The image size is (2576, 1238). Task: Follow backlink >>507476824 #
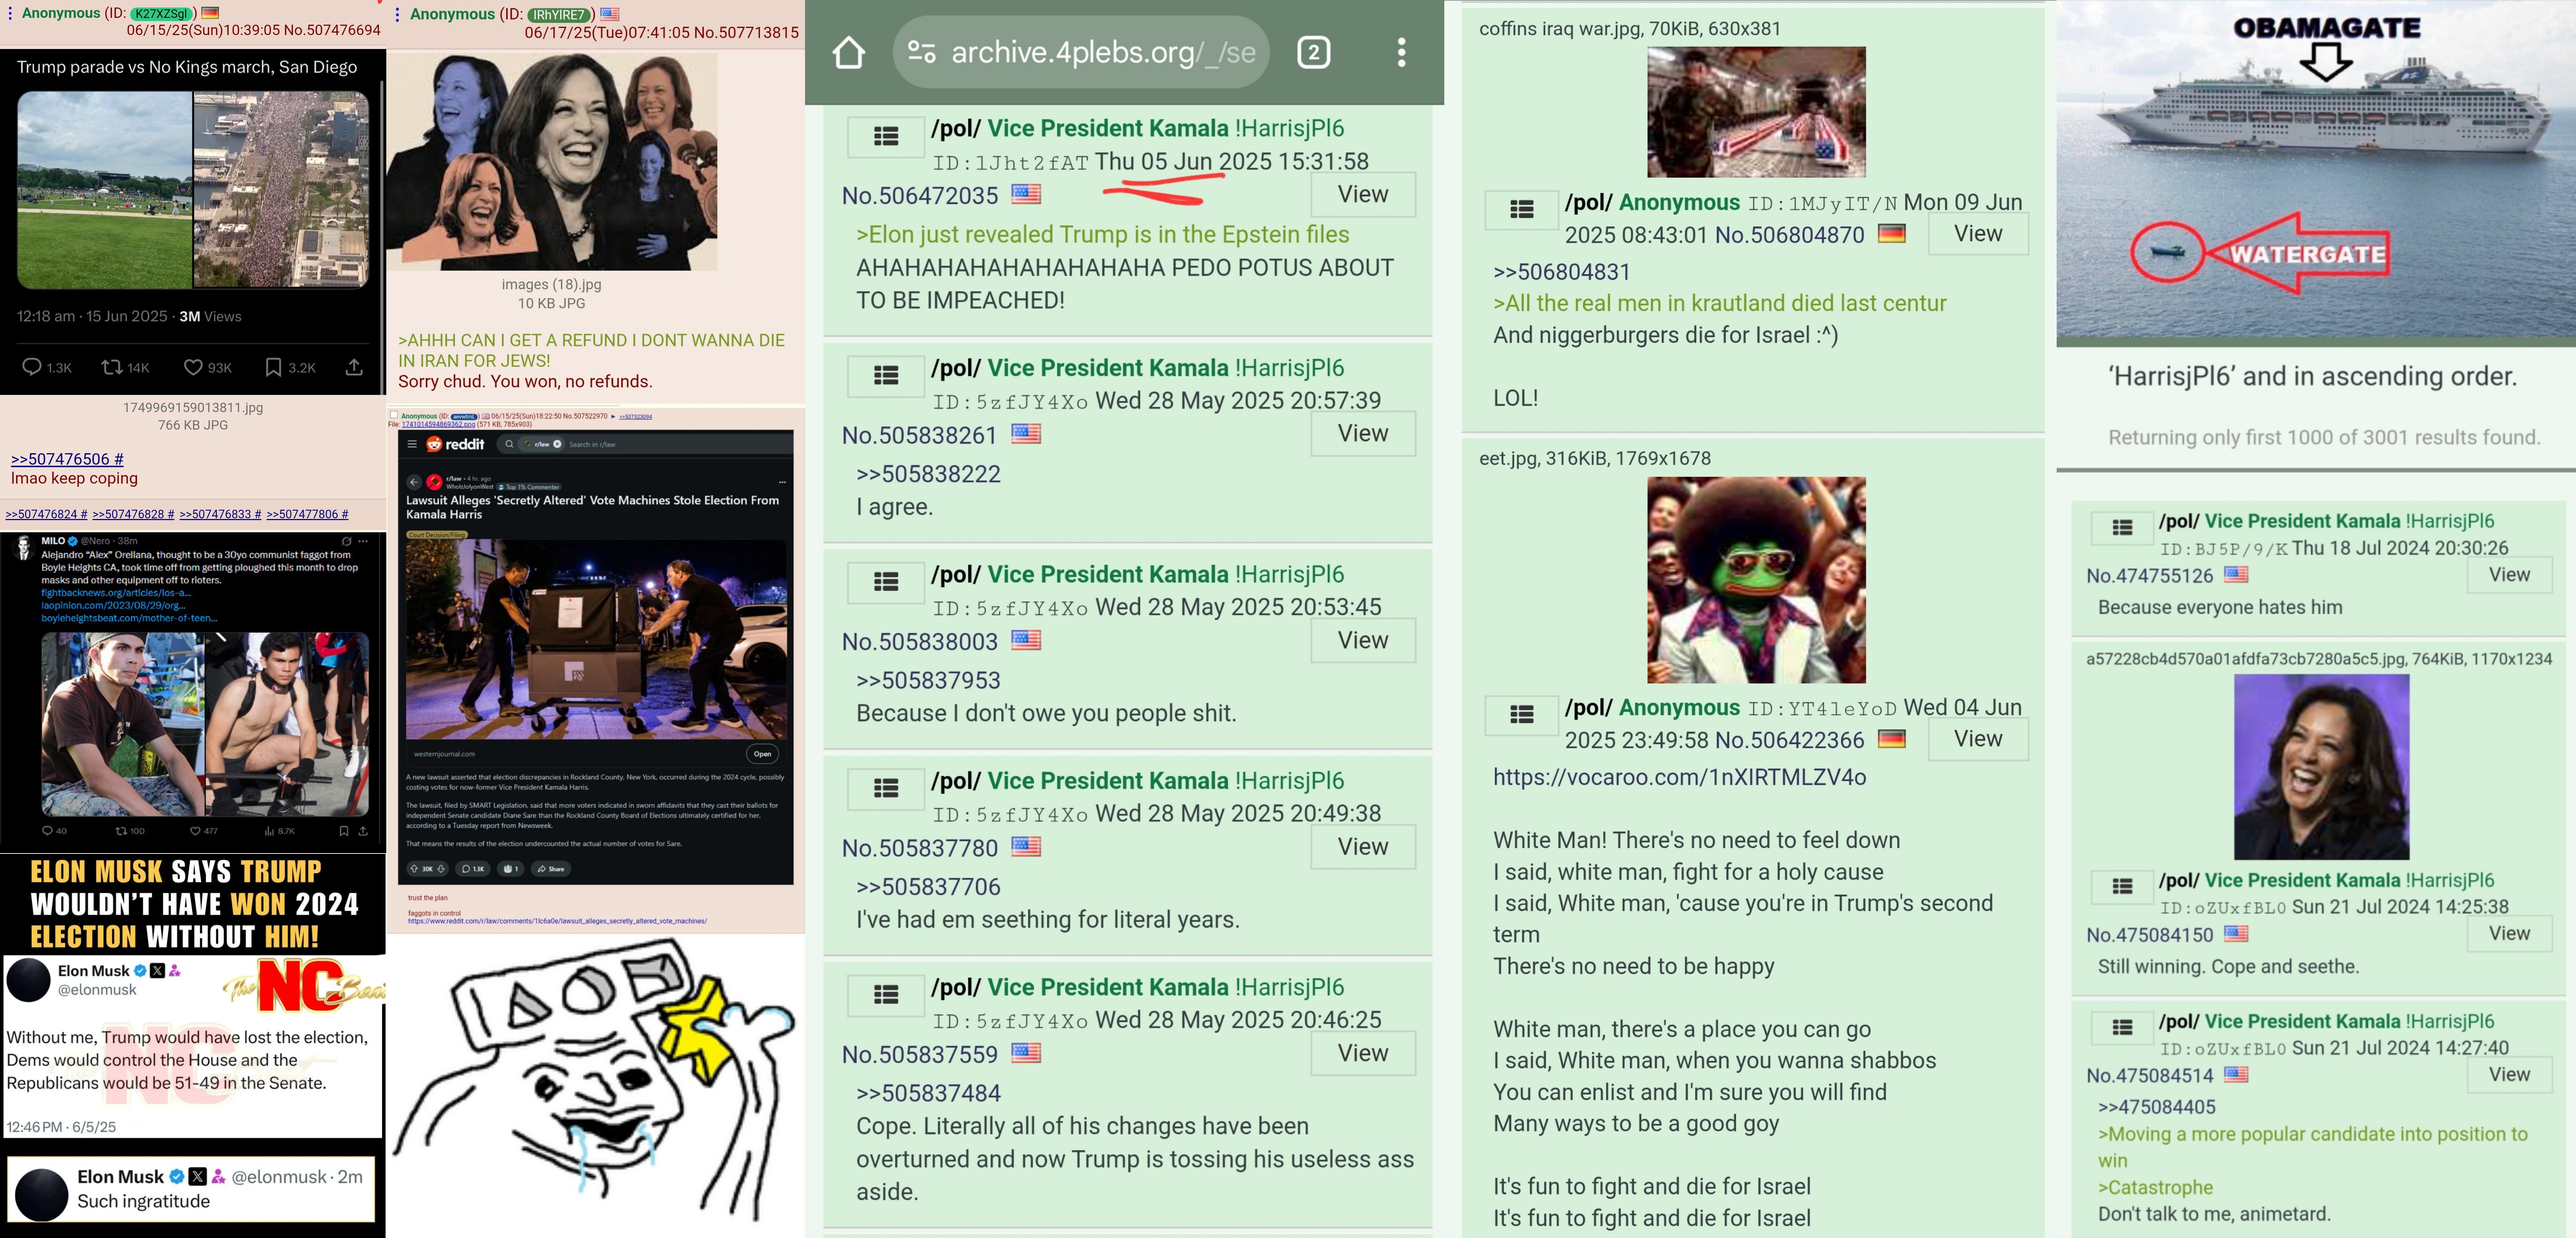point(46,514)
